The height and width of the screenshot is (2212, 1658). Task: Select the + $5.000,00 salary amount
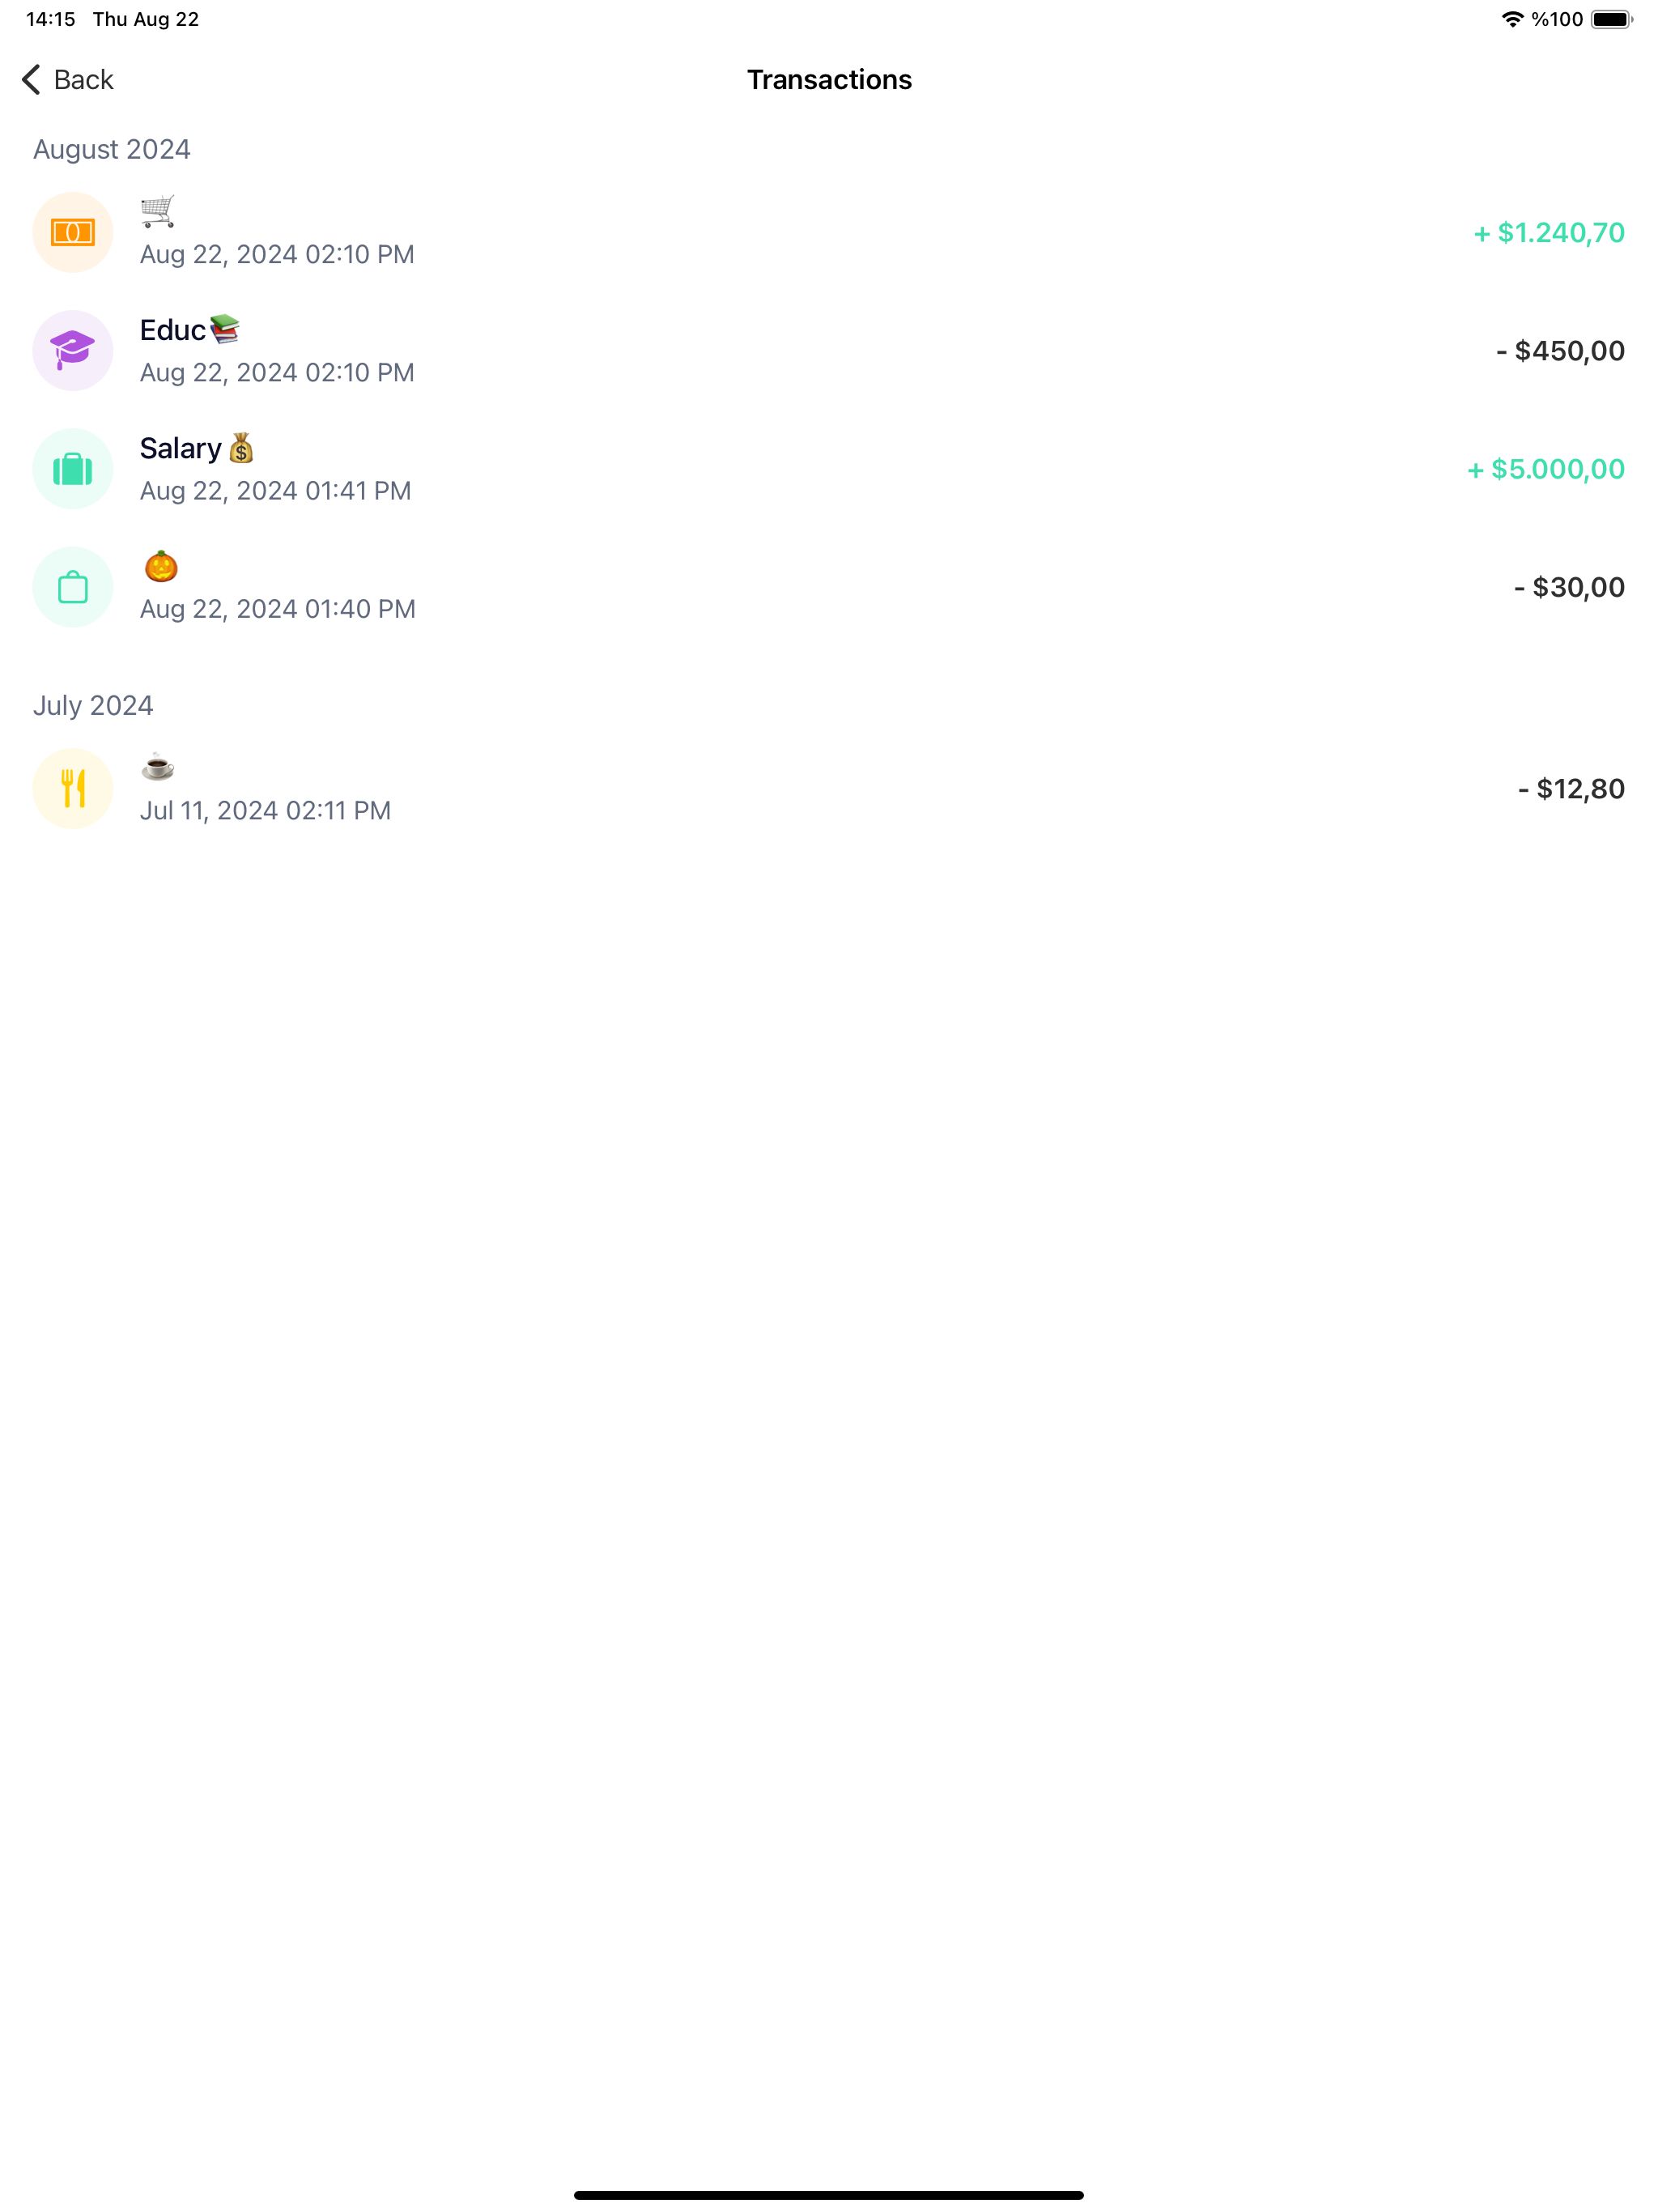1545,469
